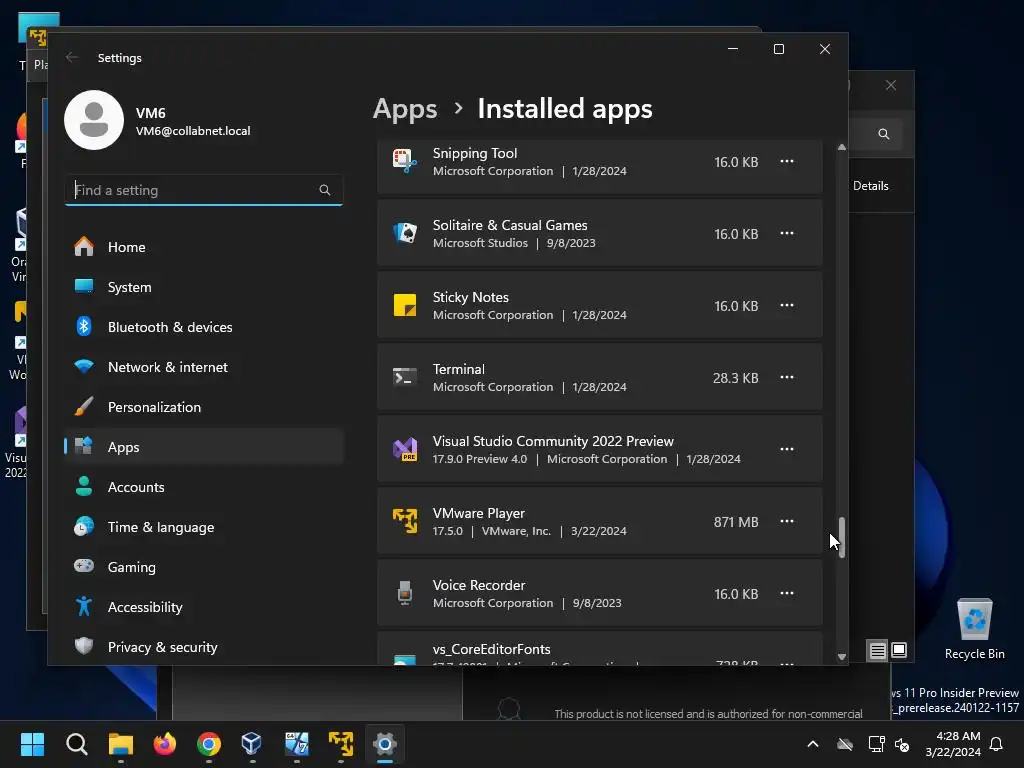Click the apps list scrollbar thumb
Image resolution: width=1024 pixels, height=768 pixels.
pos(842,537)
